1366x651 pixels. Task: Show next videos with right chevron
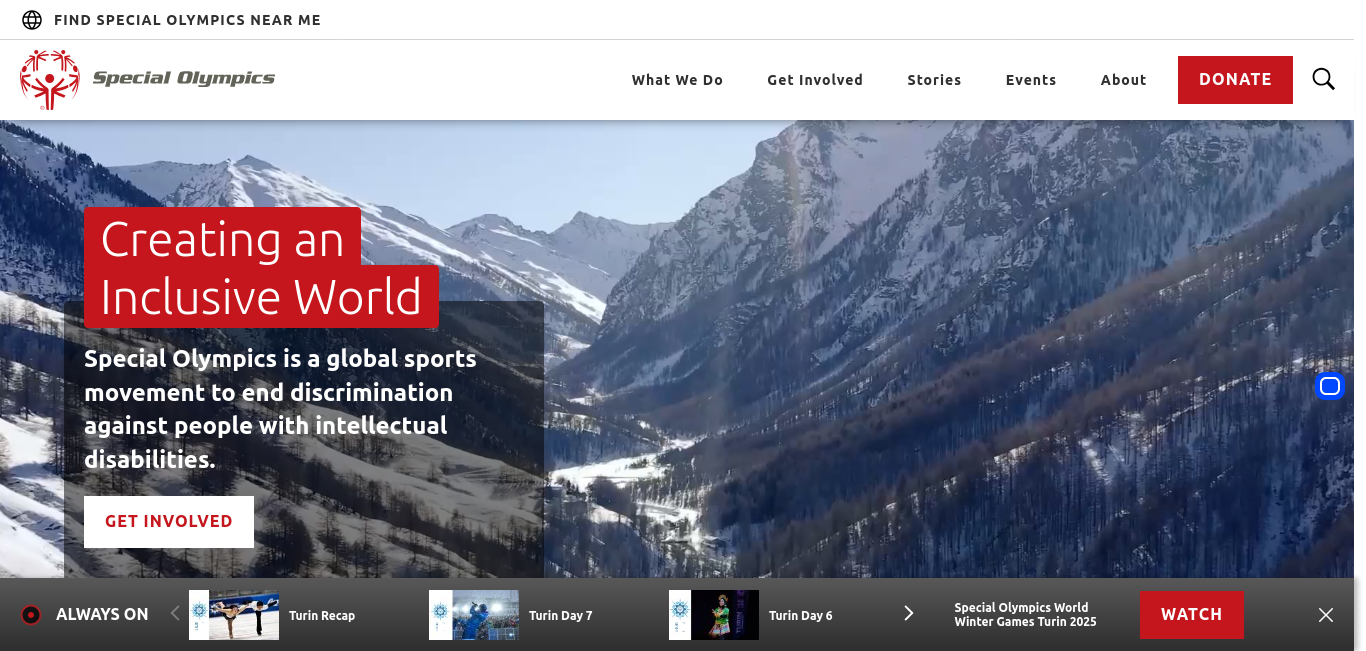click(x=908, y=613)
